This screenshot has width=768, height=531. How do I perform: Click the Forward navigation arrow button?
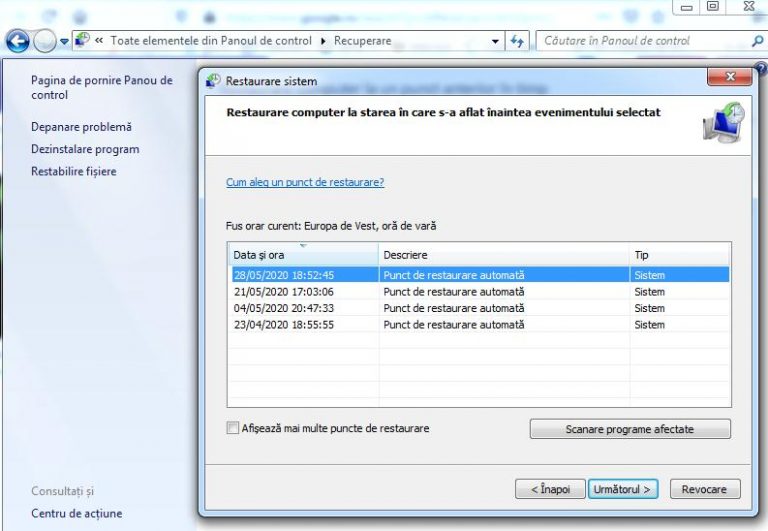[44, 41]
